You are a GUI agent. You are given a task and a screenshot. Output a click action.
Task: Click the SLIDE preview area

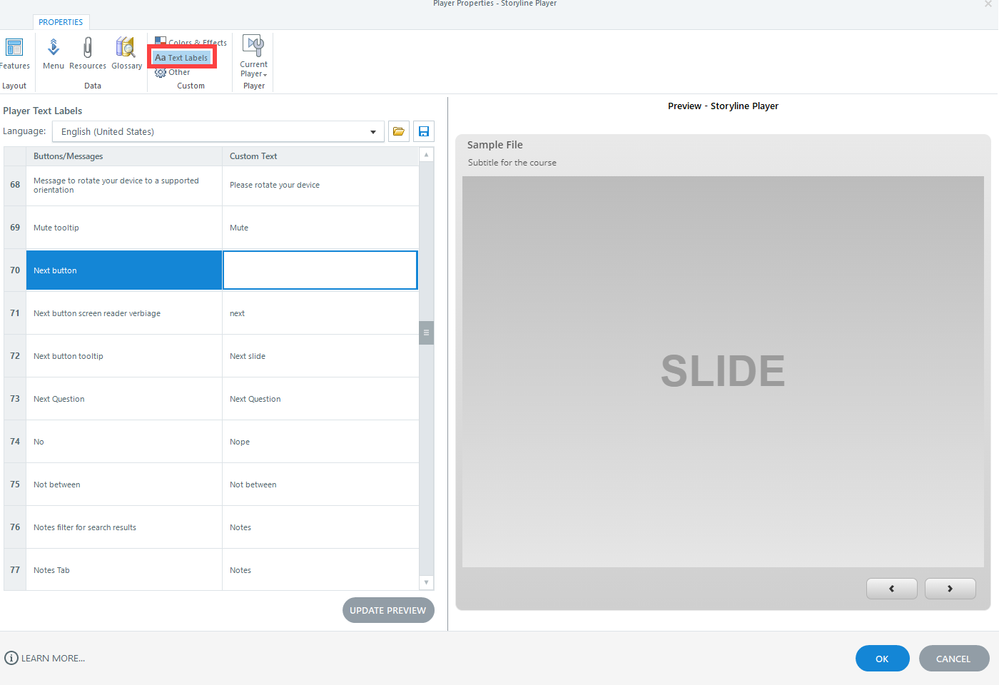(x=723, y=371)
